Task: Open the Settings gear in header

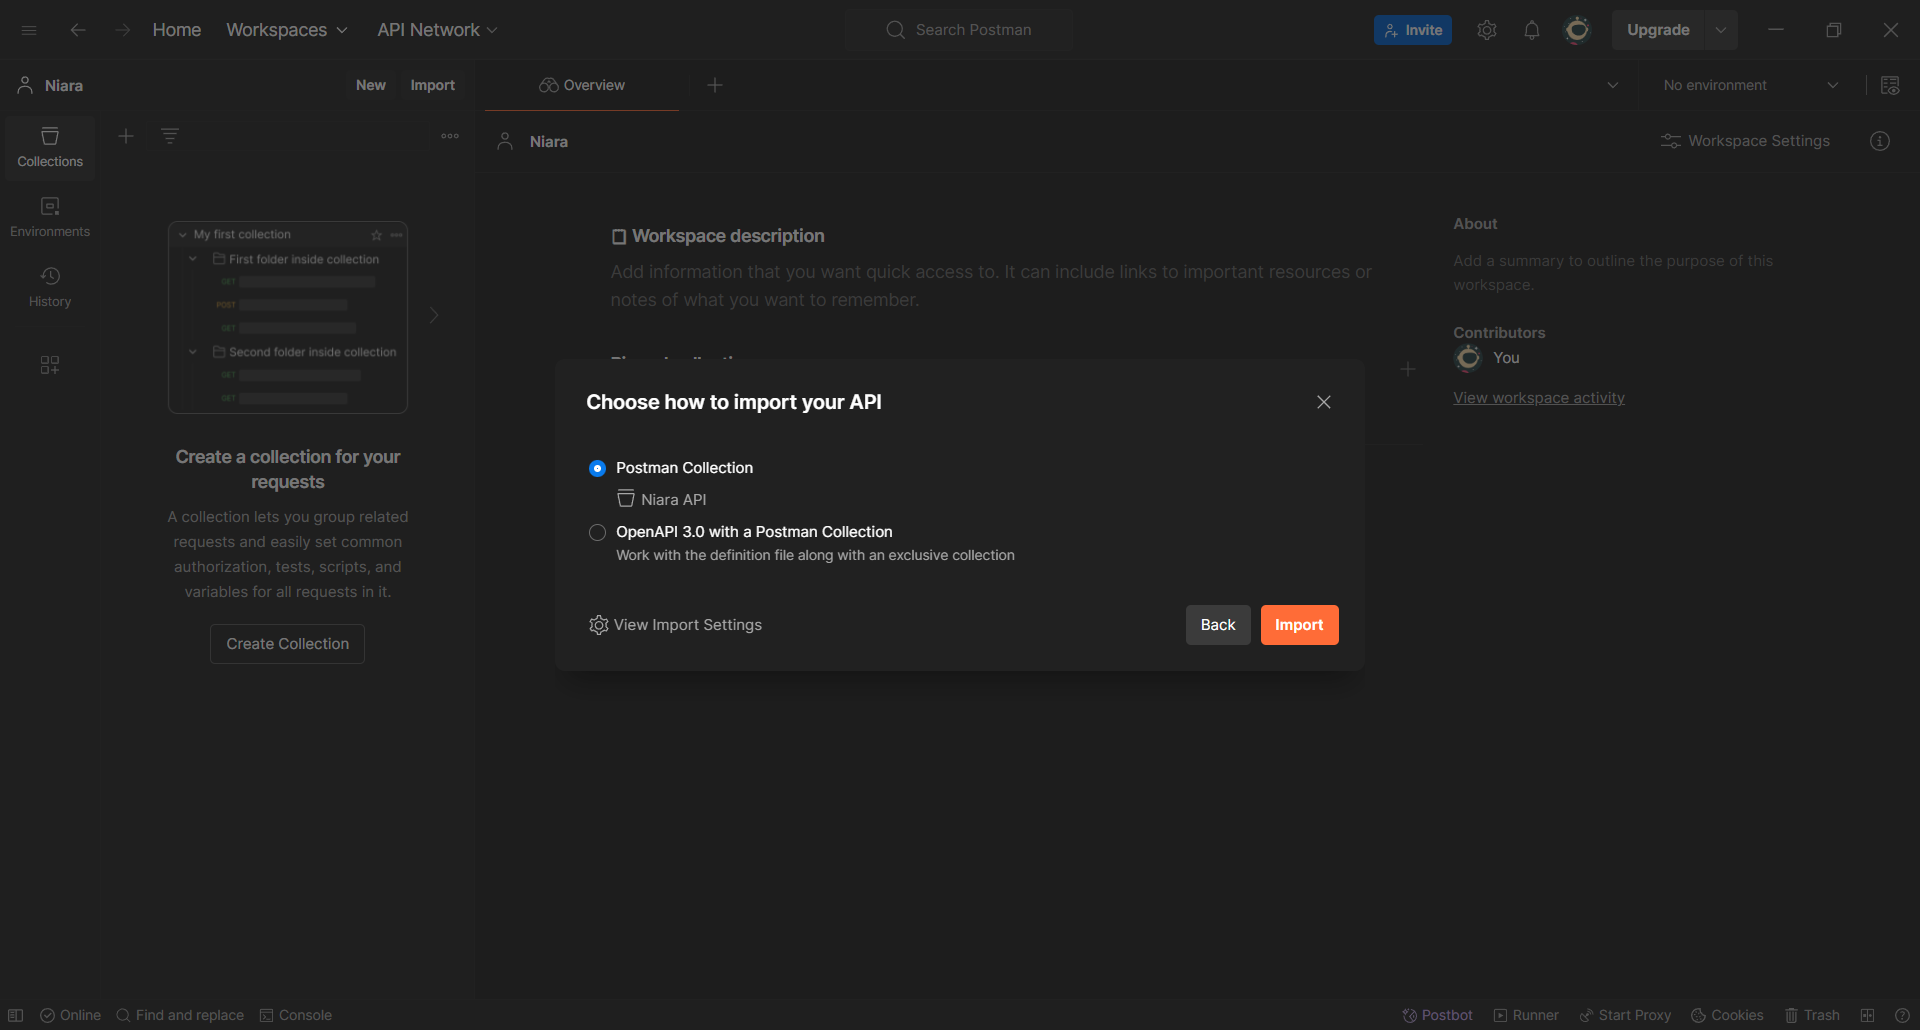Action: pyautogui.click(x=1487, y=30)
